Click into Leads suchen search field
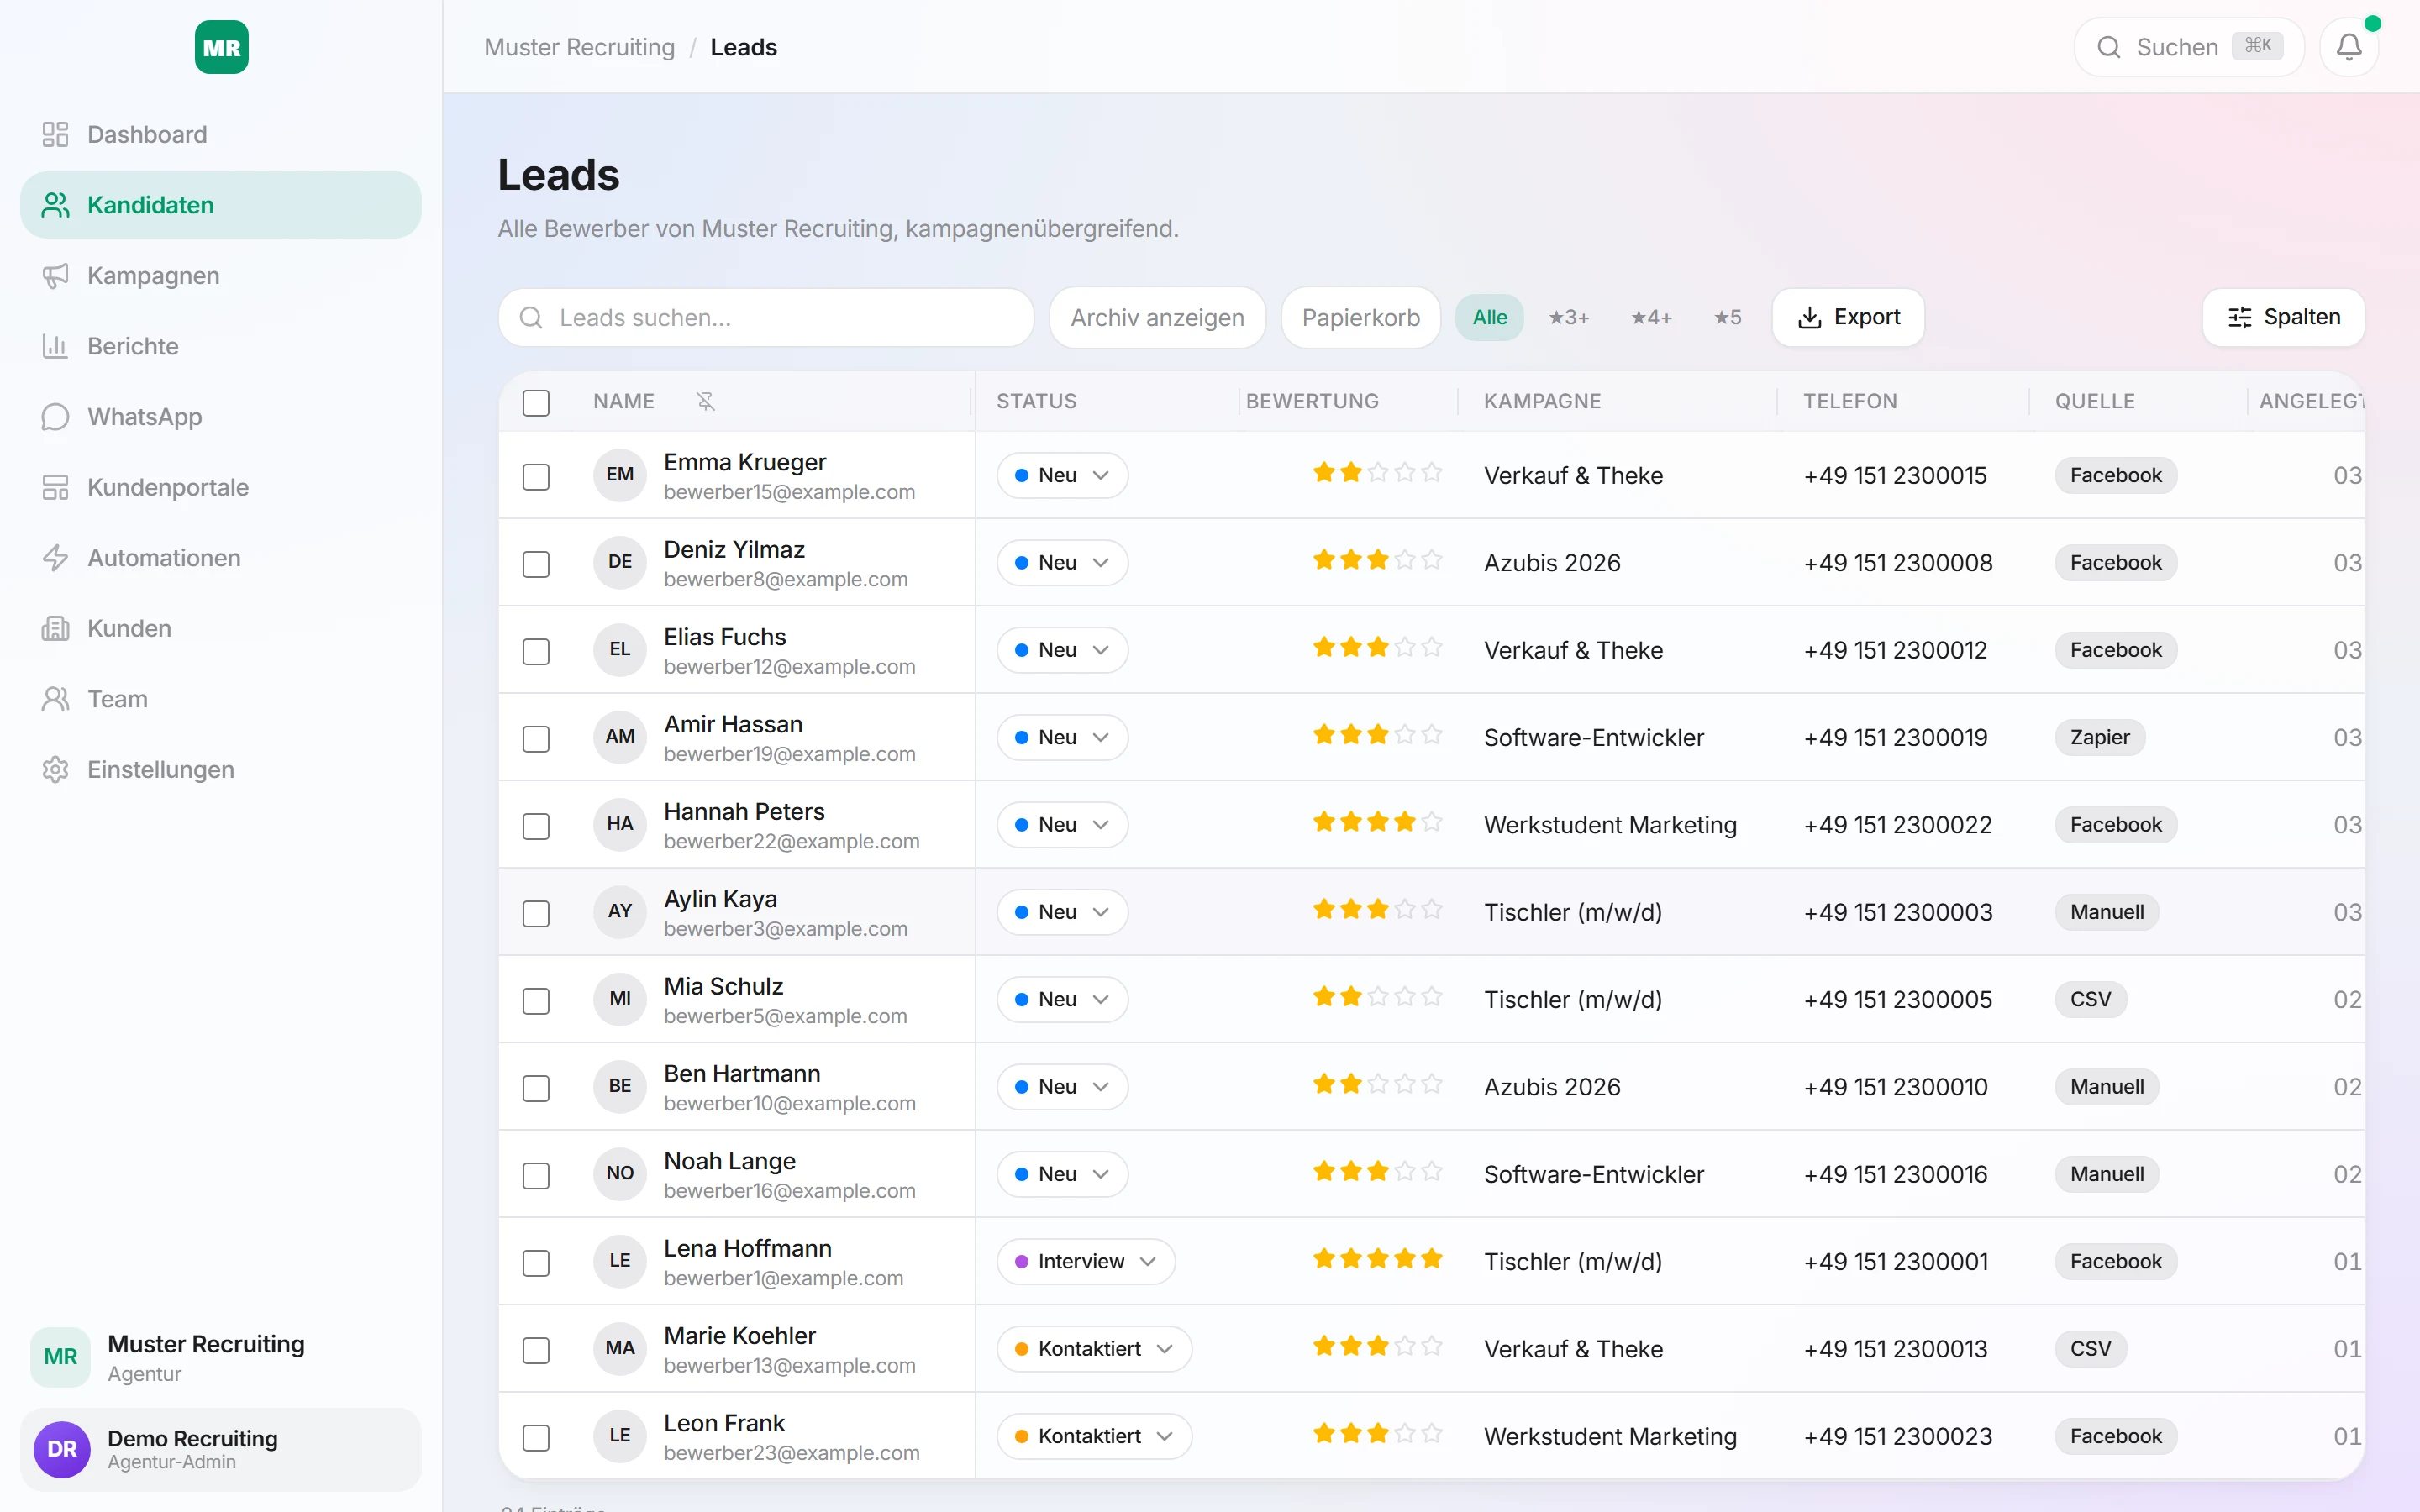This screenshot has height=1512, width=2420. 766,318
